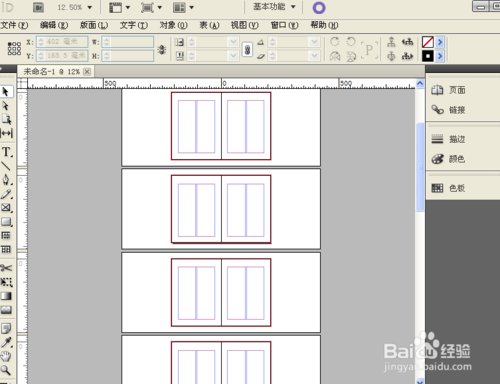Select the Pencil tool

[6, 194]
